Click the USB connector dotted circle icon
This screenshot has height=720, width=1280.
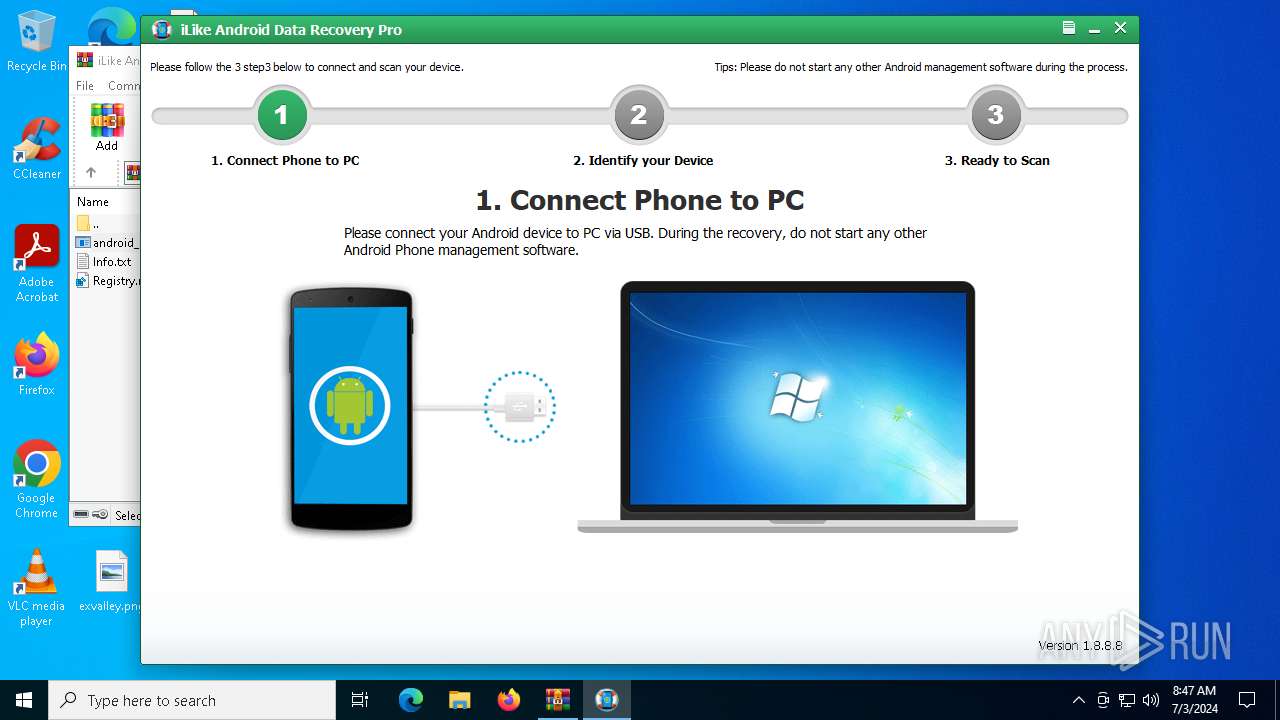(x=519, y=407)
